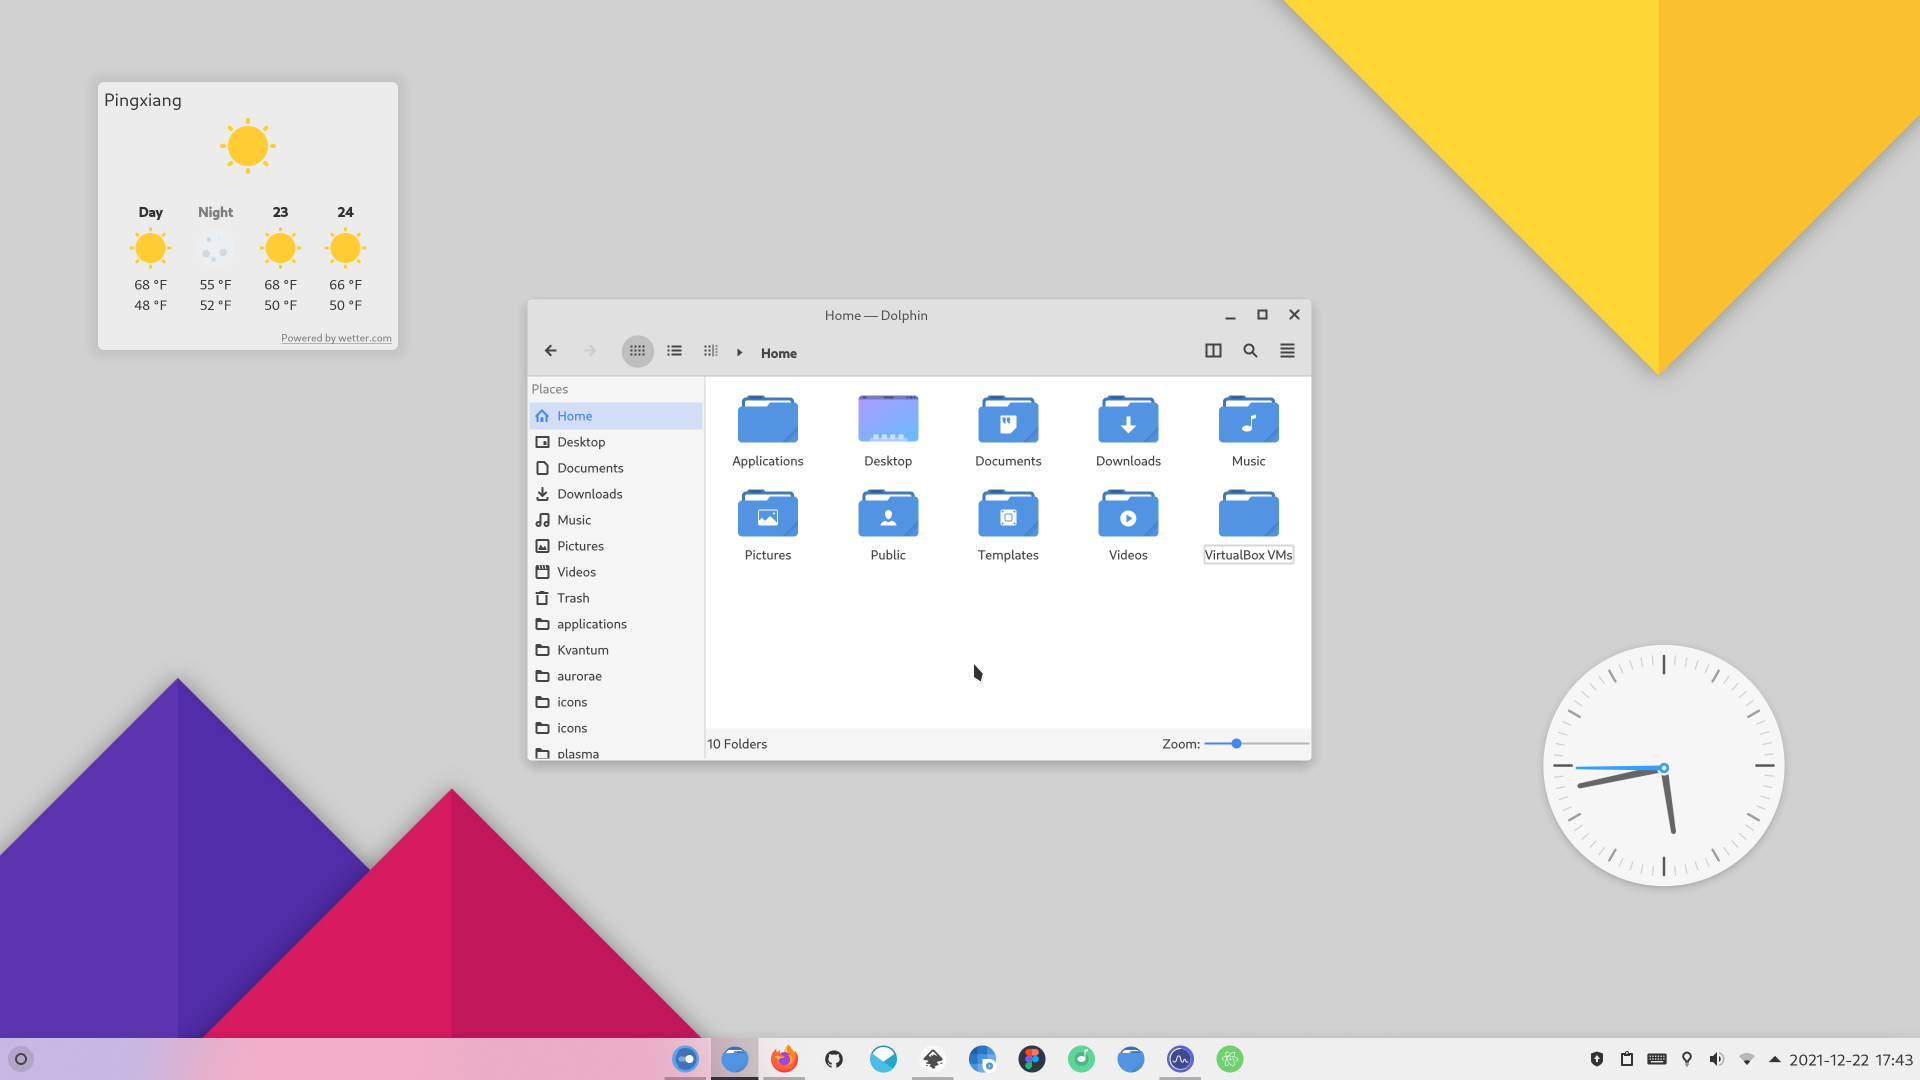Expand hidden system tray icons
Viewport: 1920px width, 1080px height.
click(x=1775, y=1059)
